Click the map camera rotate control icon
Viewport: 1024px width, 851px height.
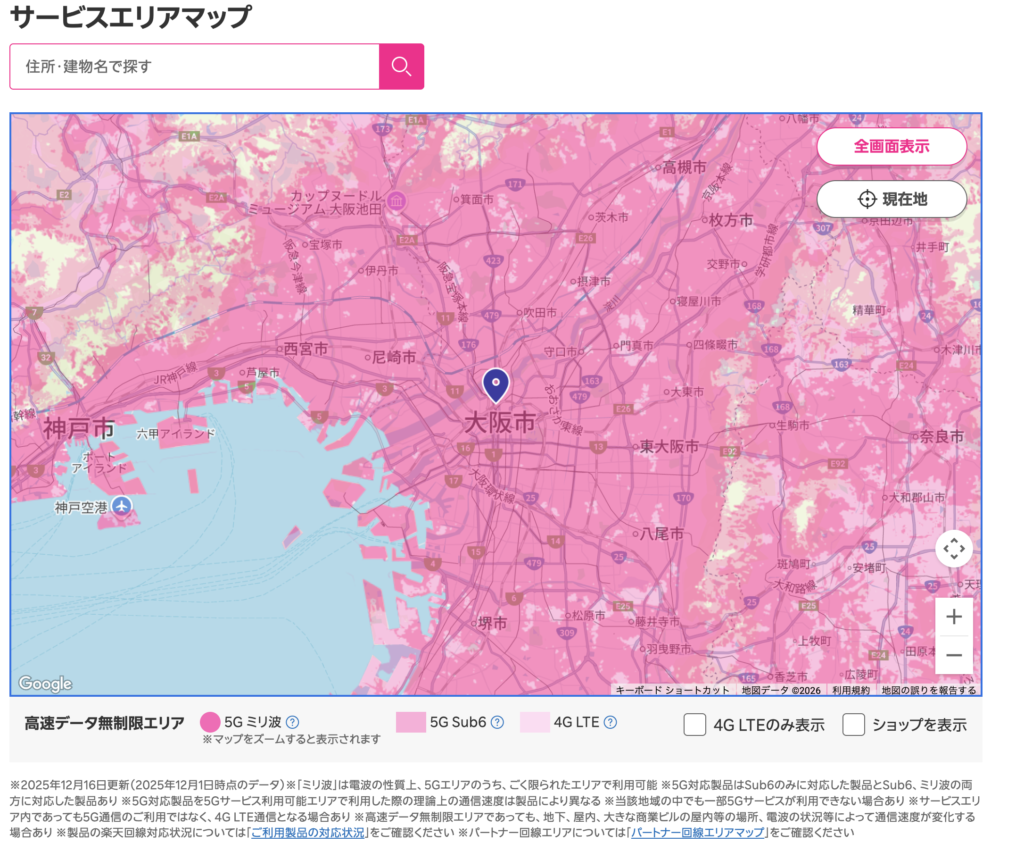coord(953,548)
